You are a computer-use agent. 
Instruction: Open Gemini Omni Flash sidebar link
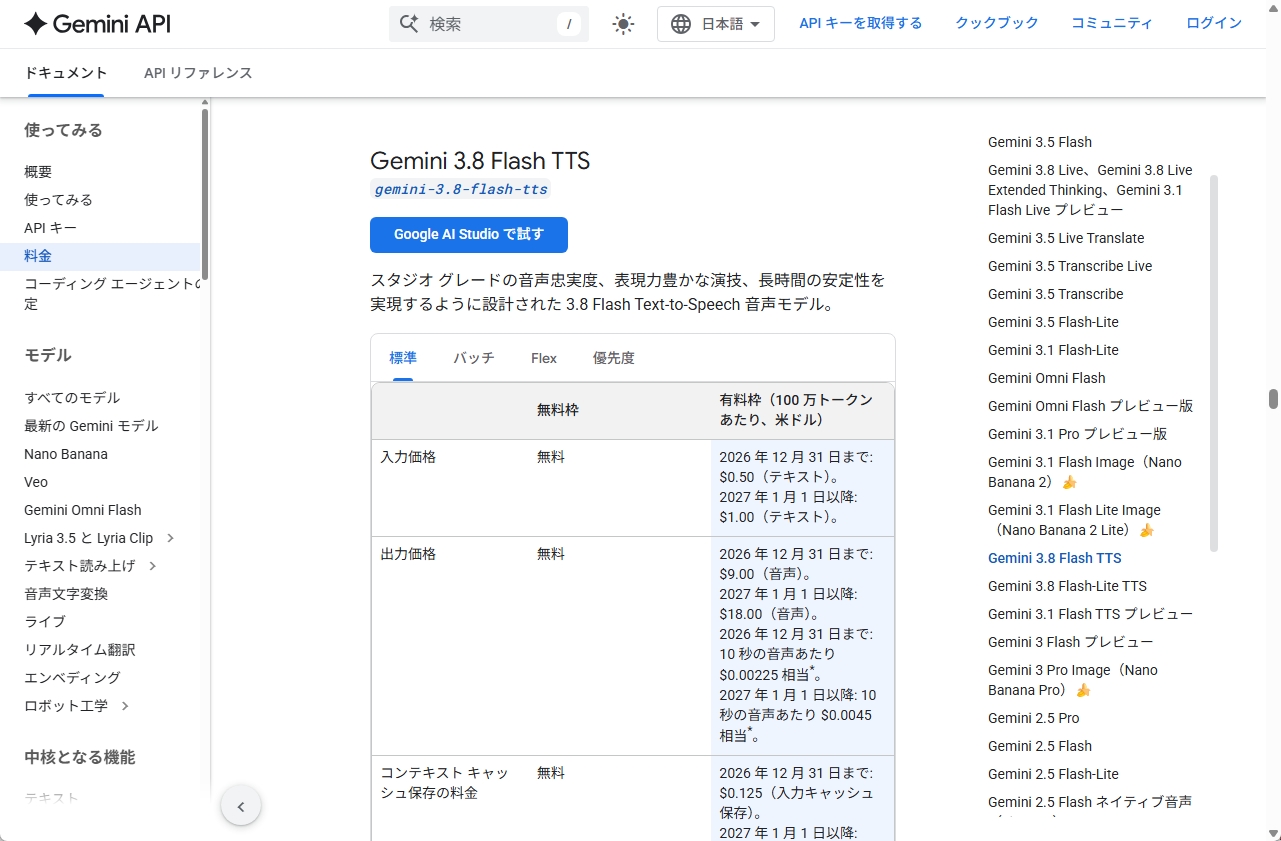coord(83,510)
